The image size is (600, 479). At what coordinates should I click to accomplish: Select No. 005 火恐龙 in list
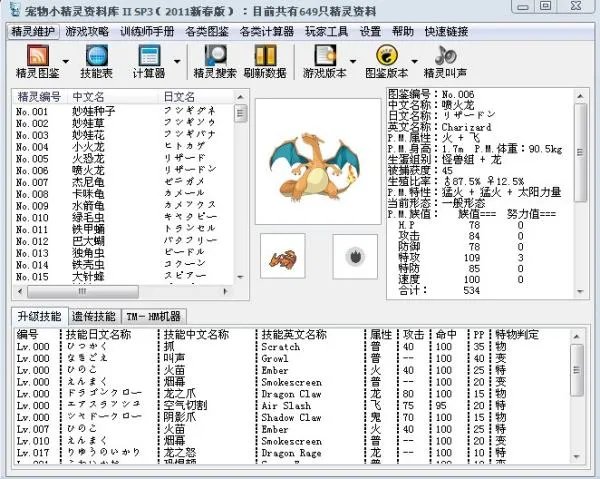tap(122, 158)
